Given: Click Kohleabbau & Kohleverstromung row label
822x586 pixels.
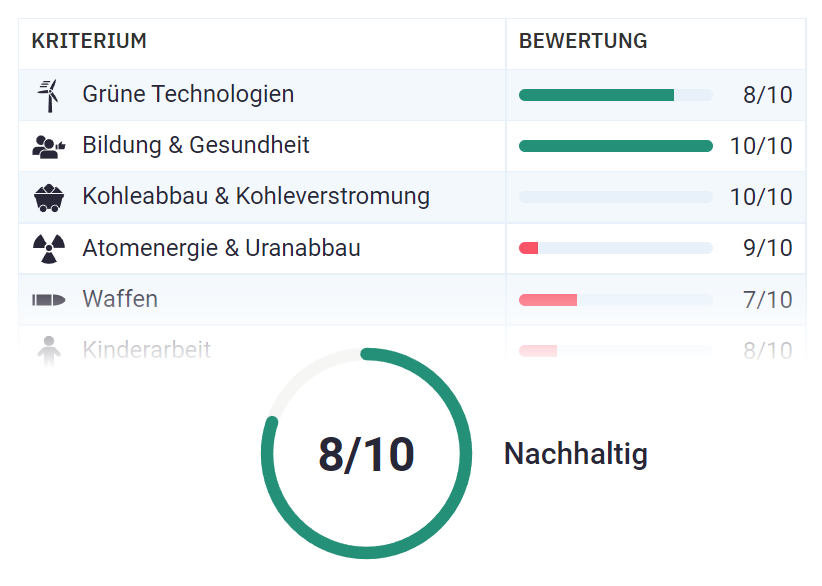Looking at the screenshot, I should coord(256,197).
